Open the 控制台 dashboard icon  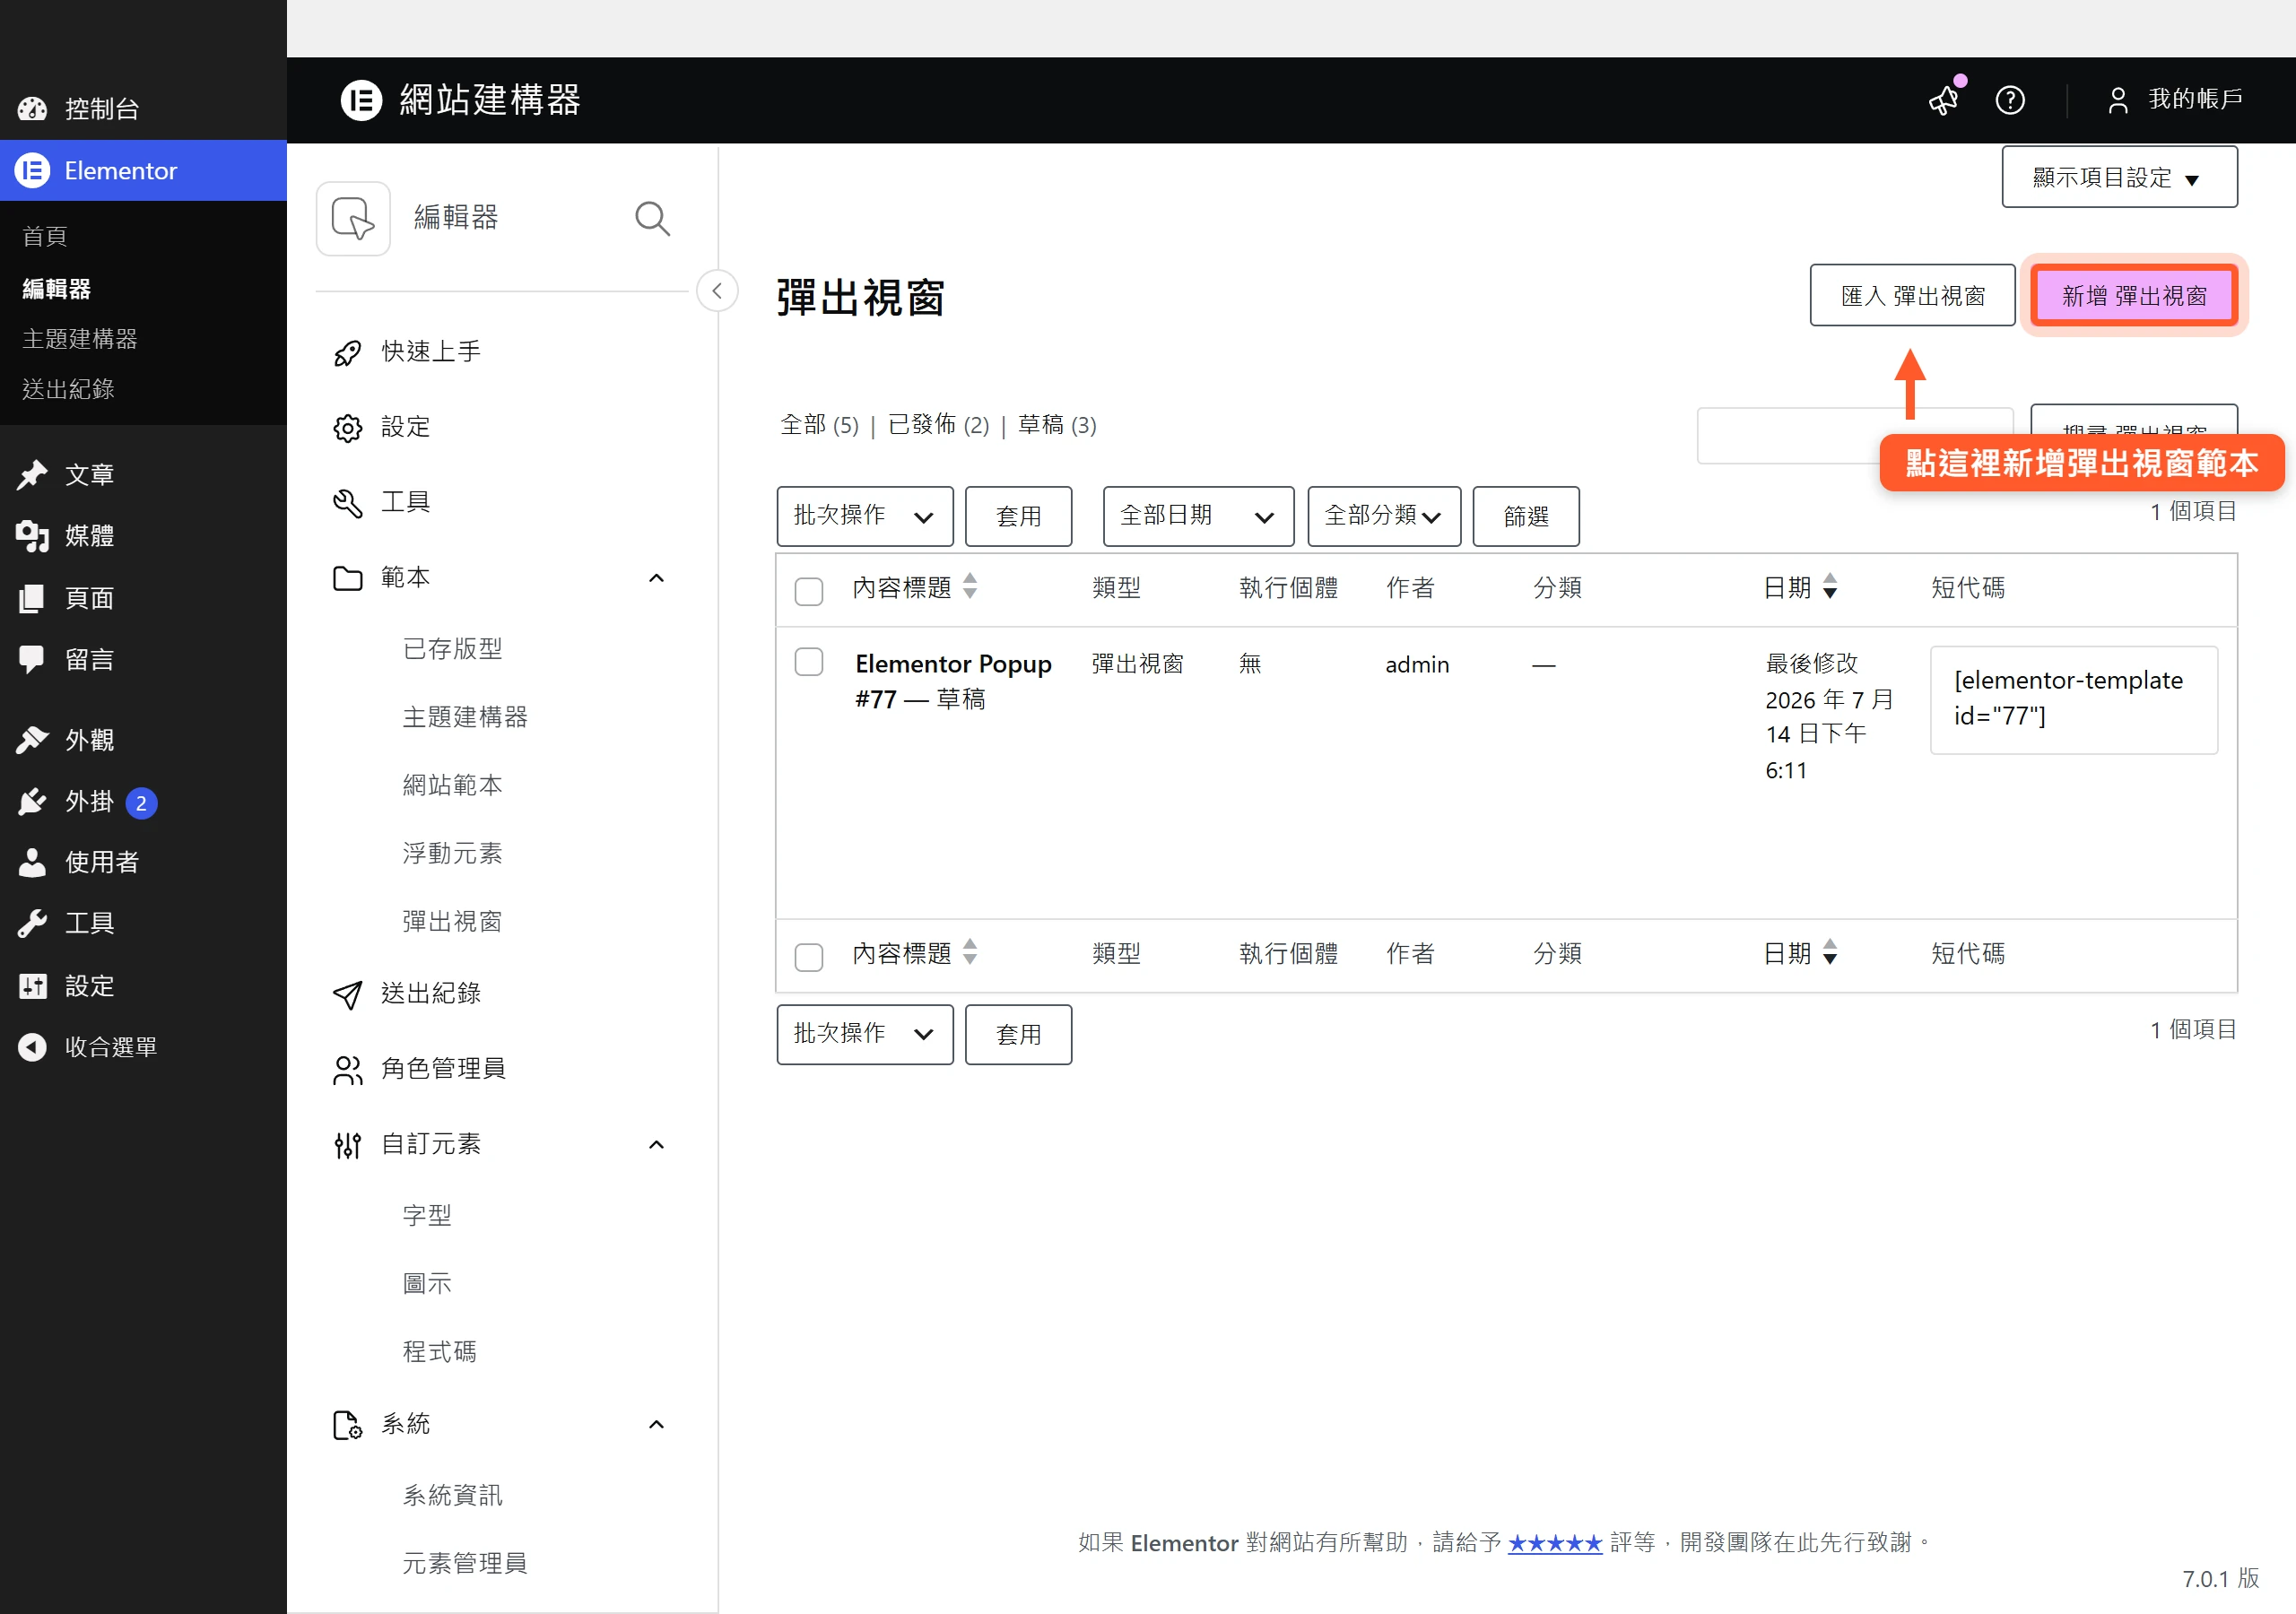32,108
